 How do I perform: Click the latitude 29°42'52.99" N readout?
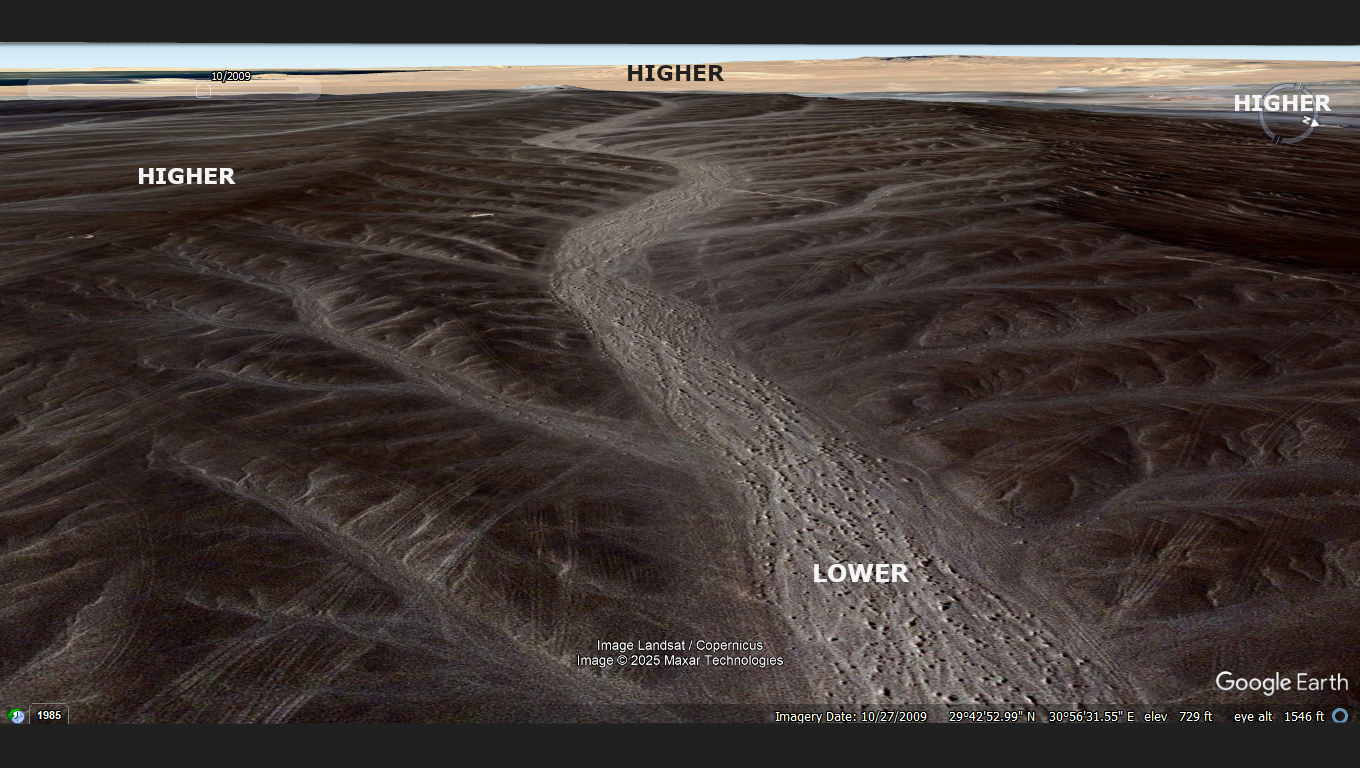click(992, 716)
